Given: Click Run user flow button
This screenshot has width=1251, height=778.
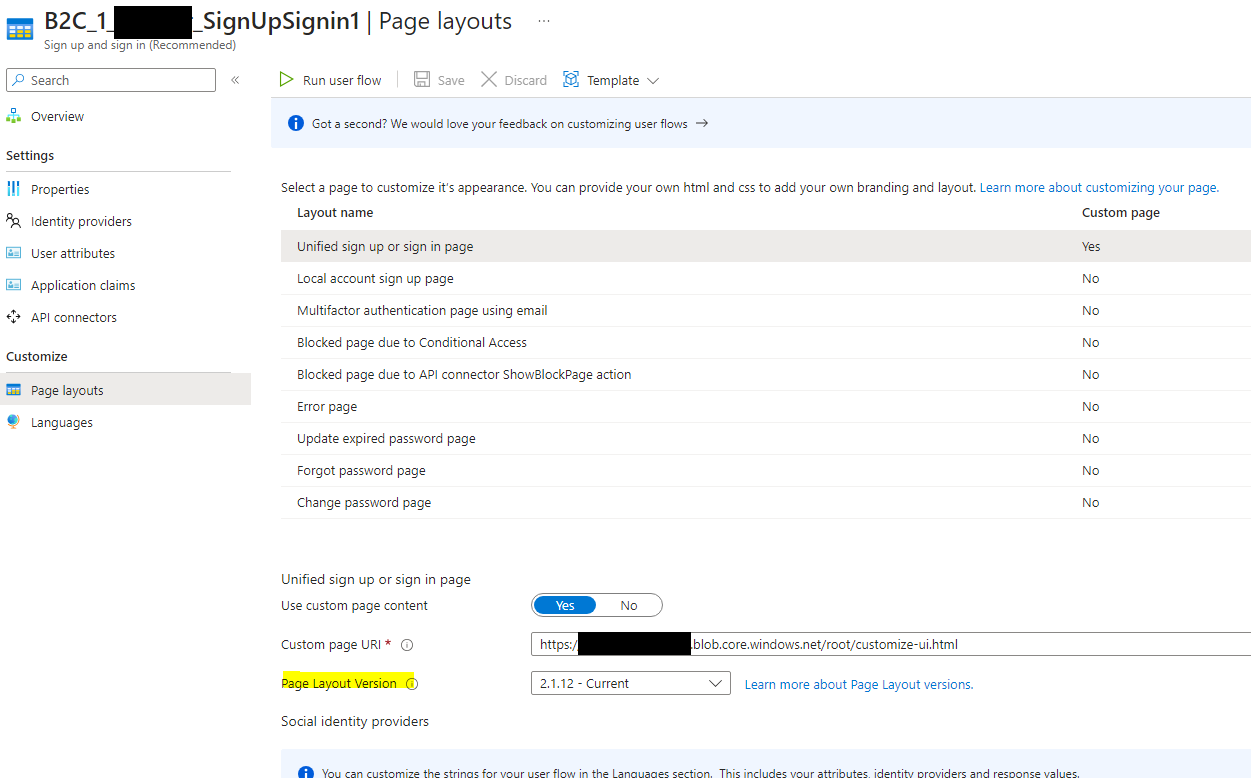Looking at the screenshot, I should 330,80.
